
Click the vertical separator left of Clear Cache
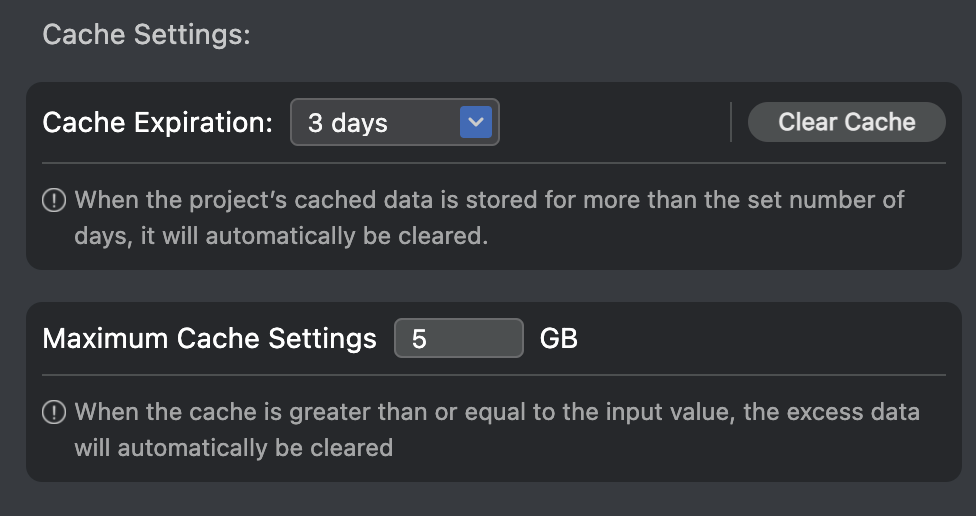731,122
